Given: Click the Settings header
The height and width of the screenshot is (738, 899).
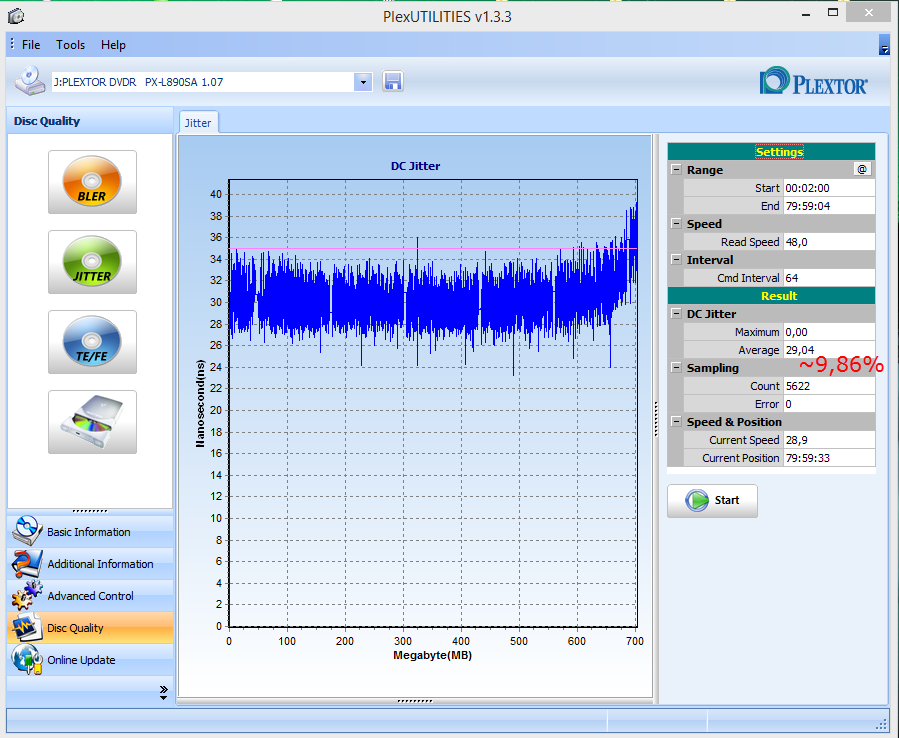Looking at the screenshot, I should click(x=771, y=152).
